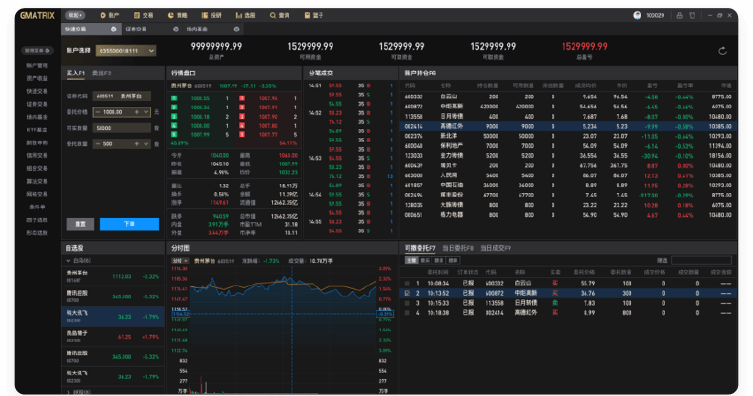Open the 账户选择 account dropdown
The width and height of the screenshot is (753, 396).
(126, 50)
